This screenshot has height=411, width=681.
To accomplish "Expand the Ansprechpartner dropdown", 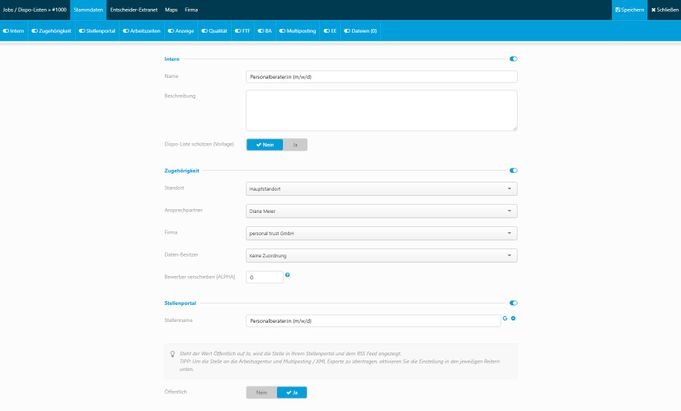I will click(381, 211).
